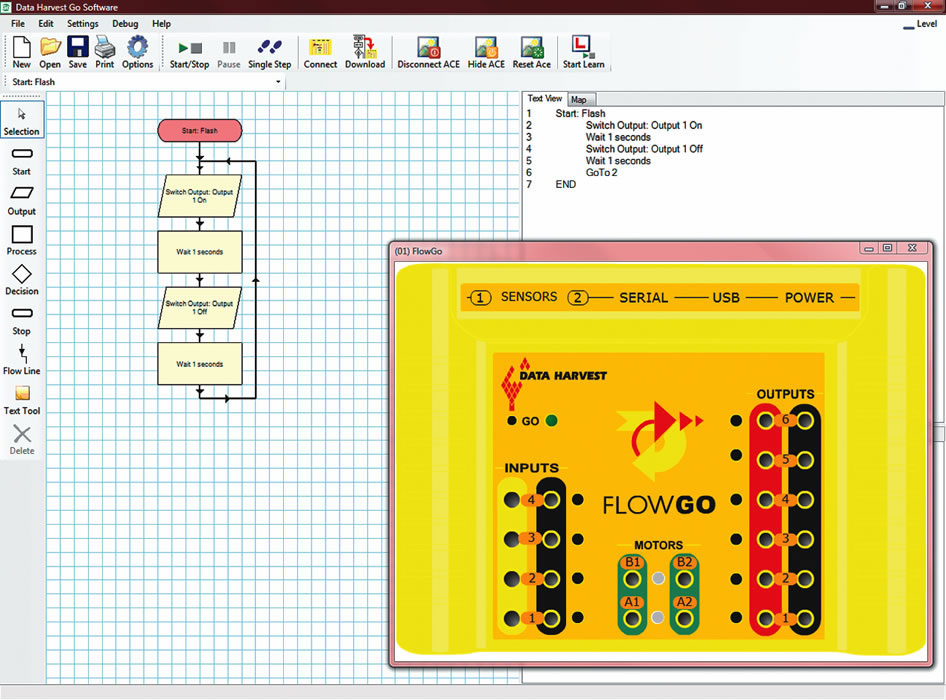Activate the Delete tool

pos(21,437)
